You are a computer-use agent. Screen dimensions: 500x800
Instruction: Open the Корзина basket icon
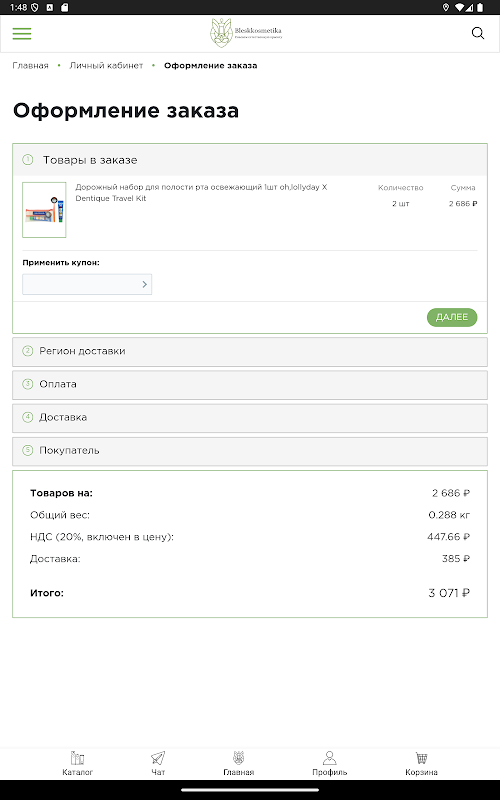pyautogui.click(x=421, y=758)
